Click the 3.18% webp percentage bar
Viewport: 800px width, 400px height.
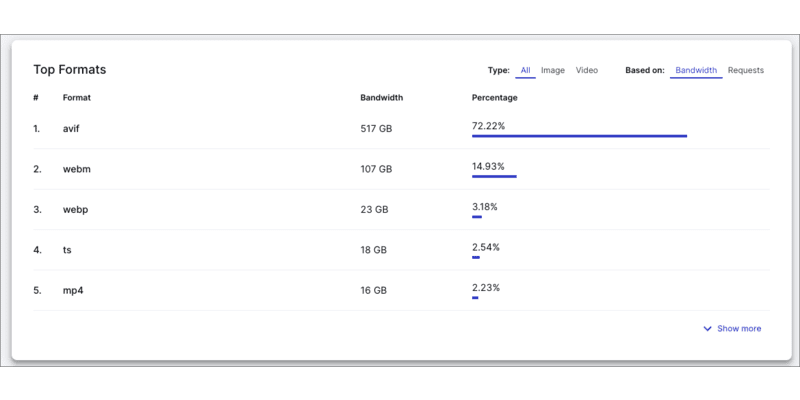coord(477,217)
